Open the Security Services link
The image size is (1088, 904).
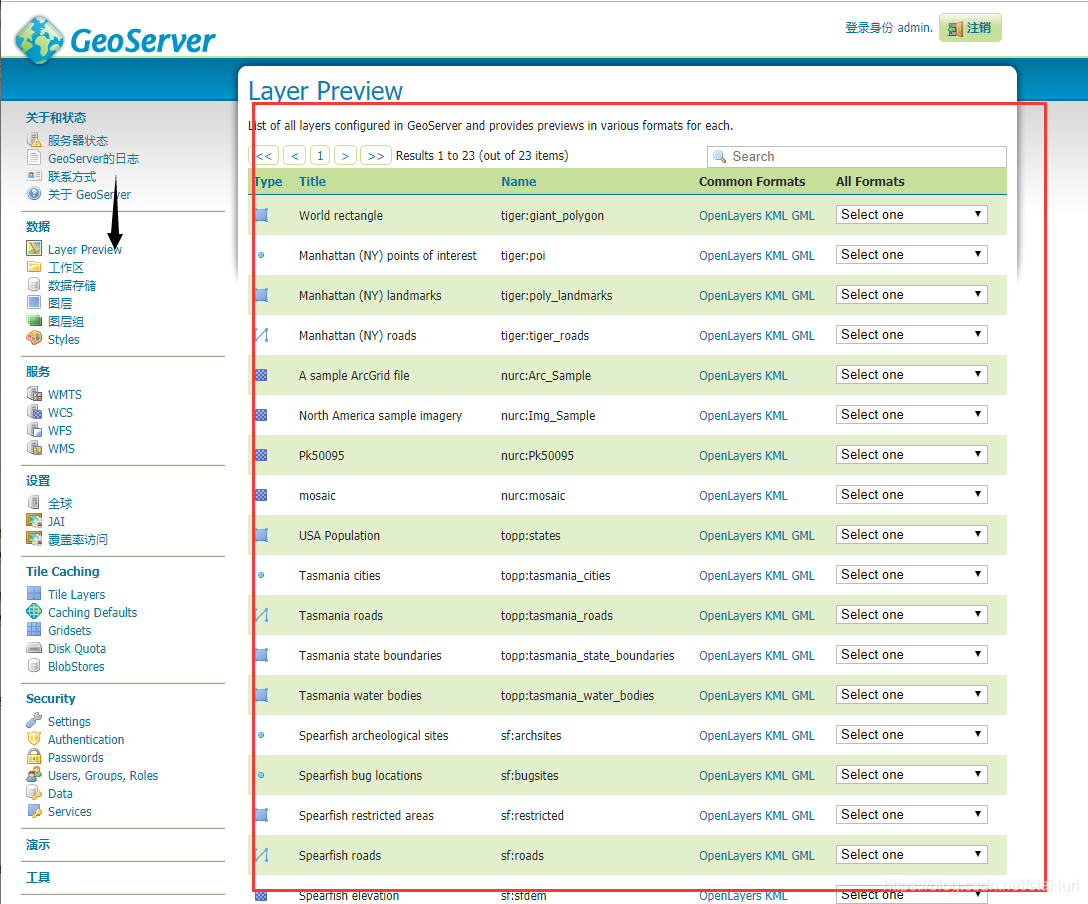pyautogui.click(x=69, y=812)
